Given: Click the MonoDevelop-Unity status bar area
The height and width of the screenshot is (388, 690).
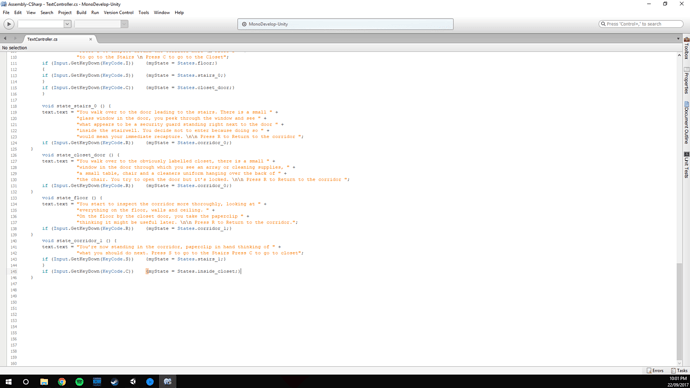Looking at the screenshot, I should coord(345,24).
